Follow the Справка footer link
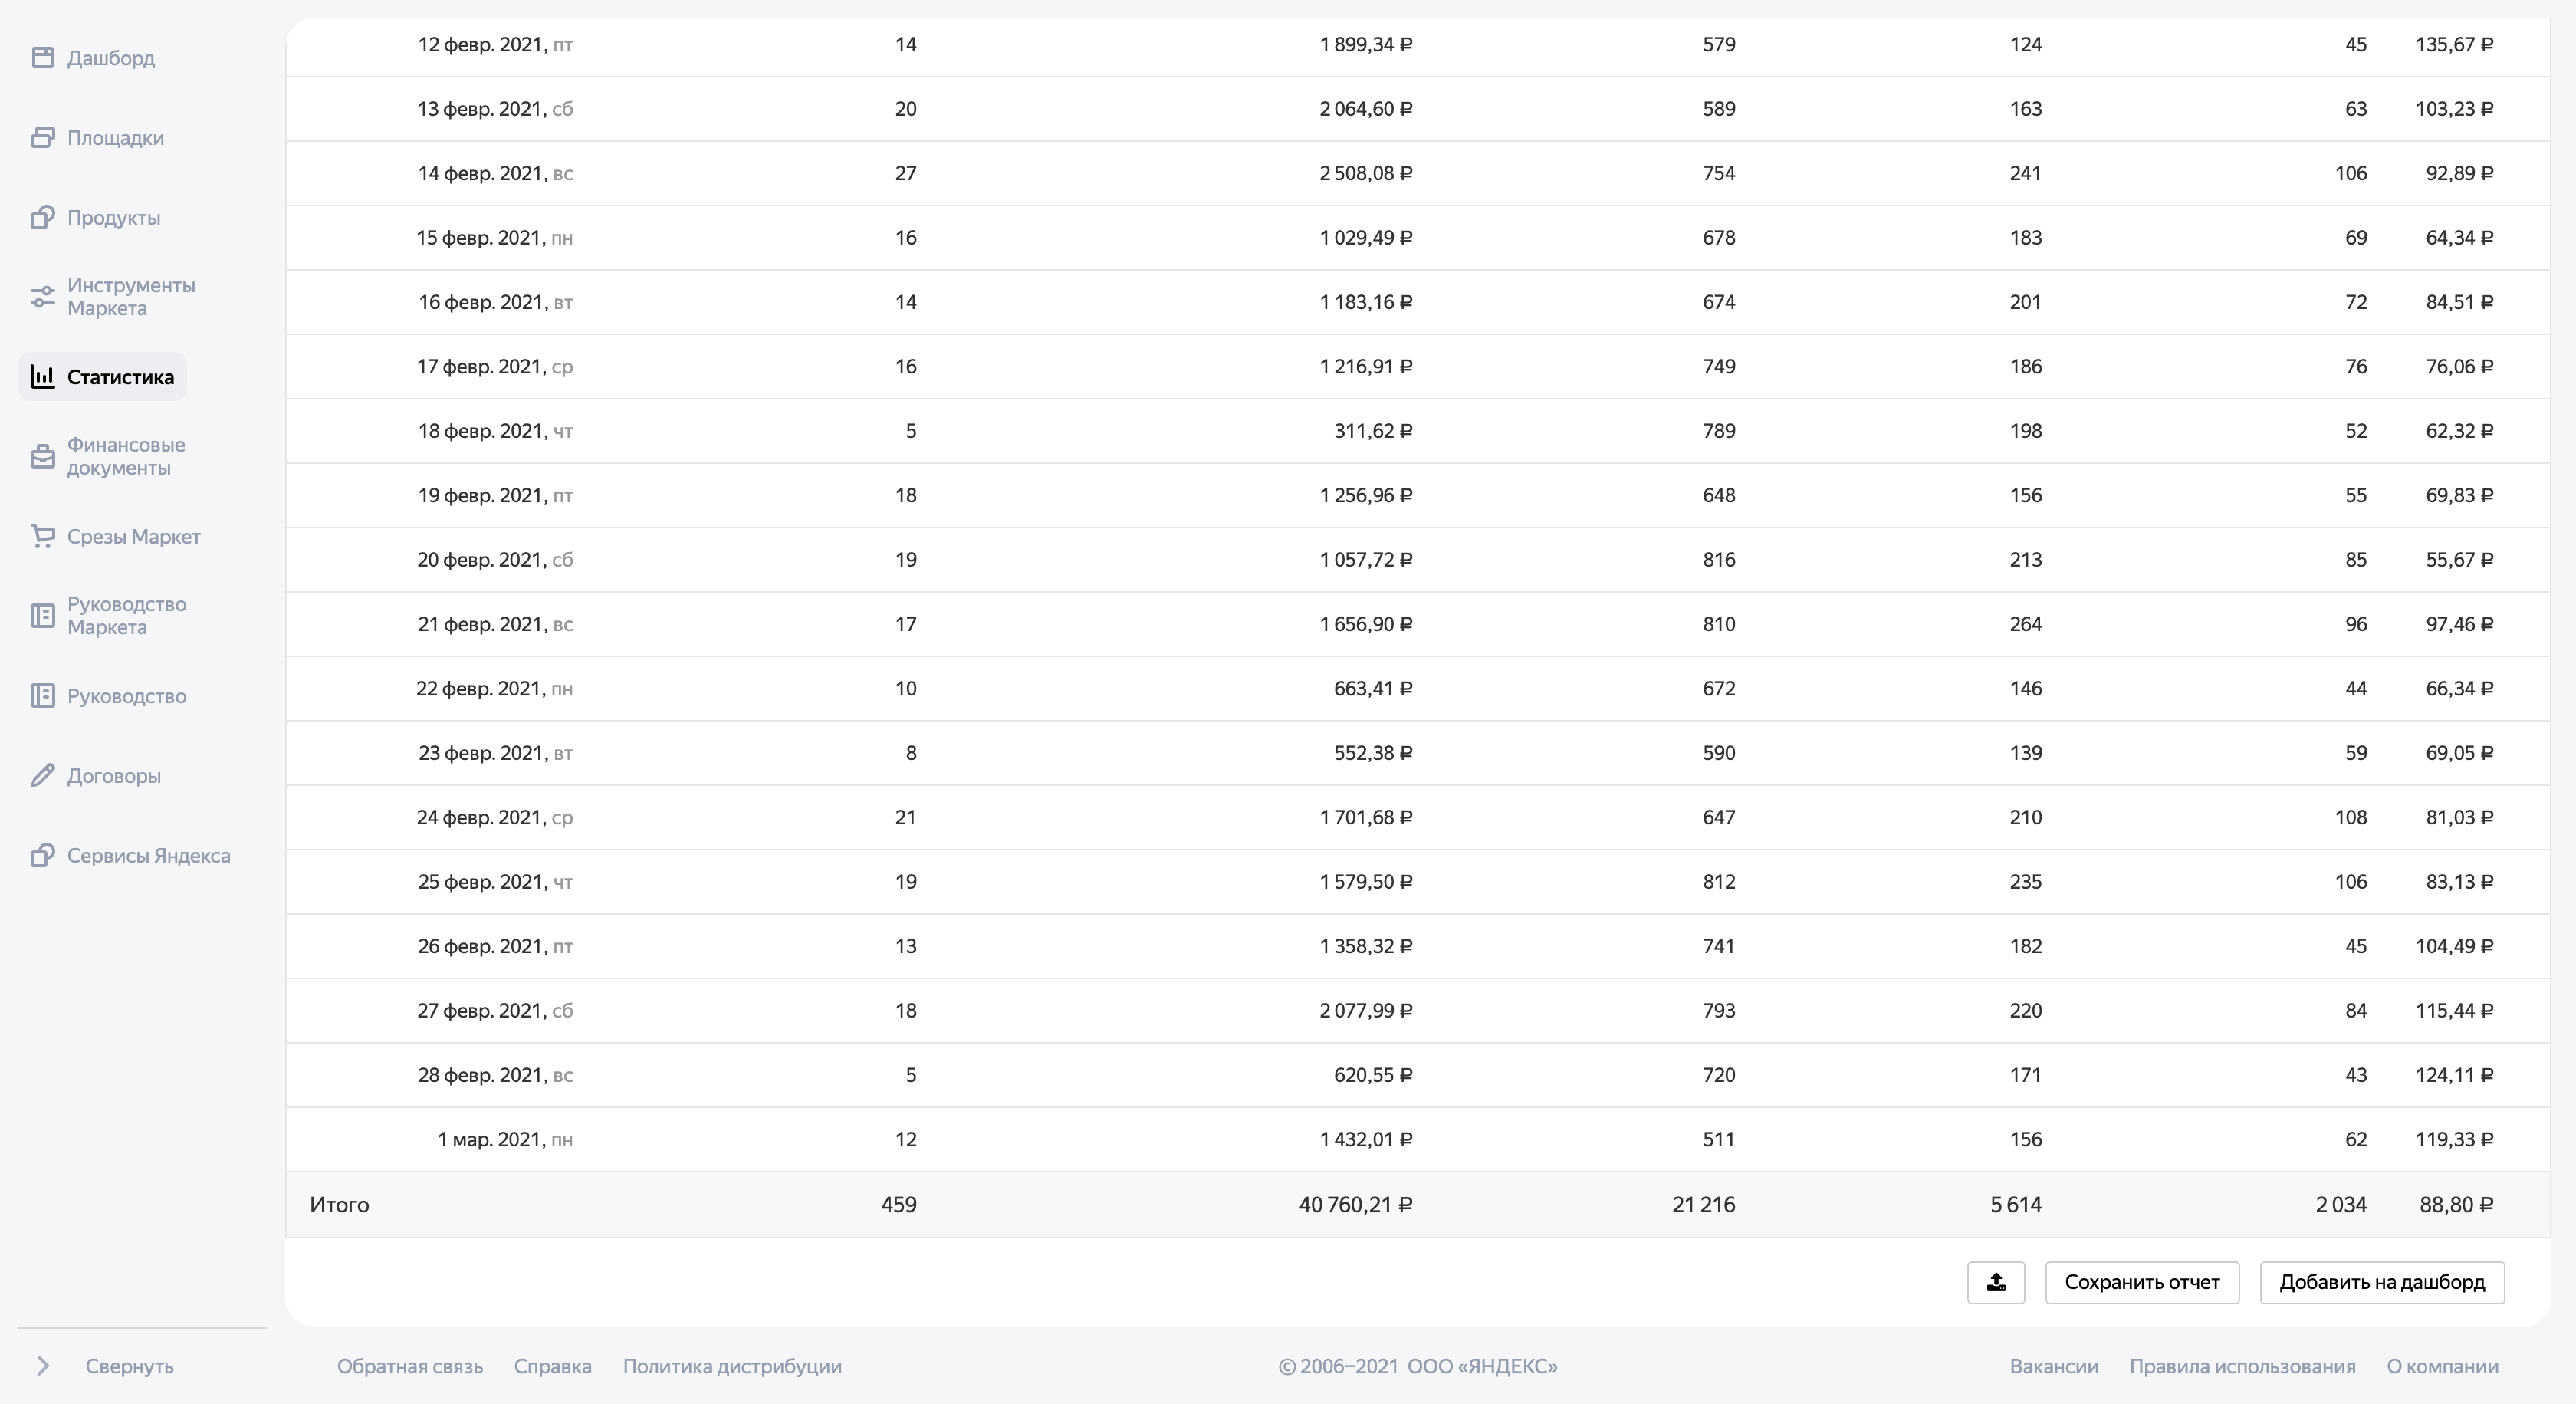Image resolution: width=2576 pixels, height=1404 pixels. pyautogui.click(x=552, y=1366)
